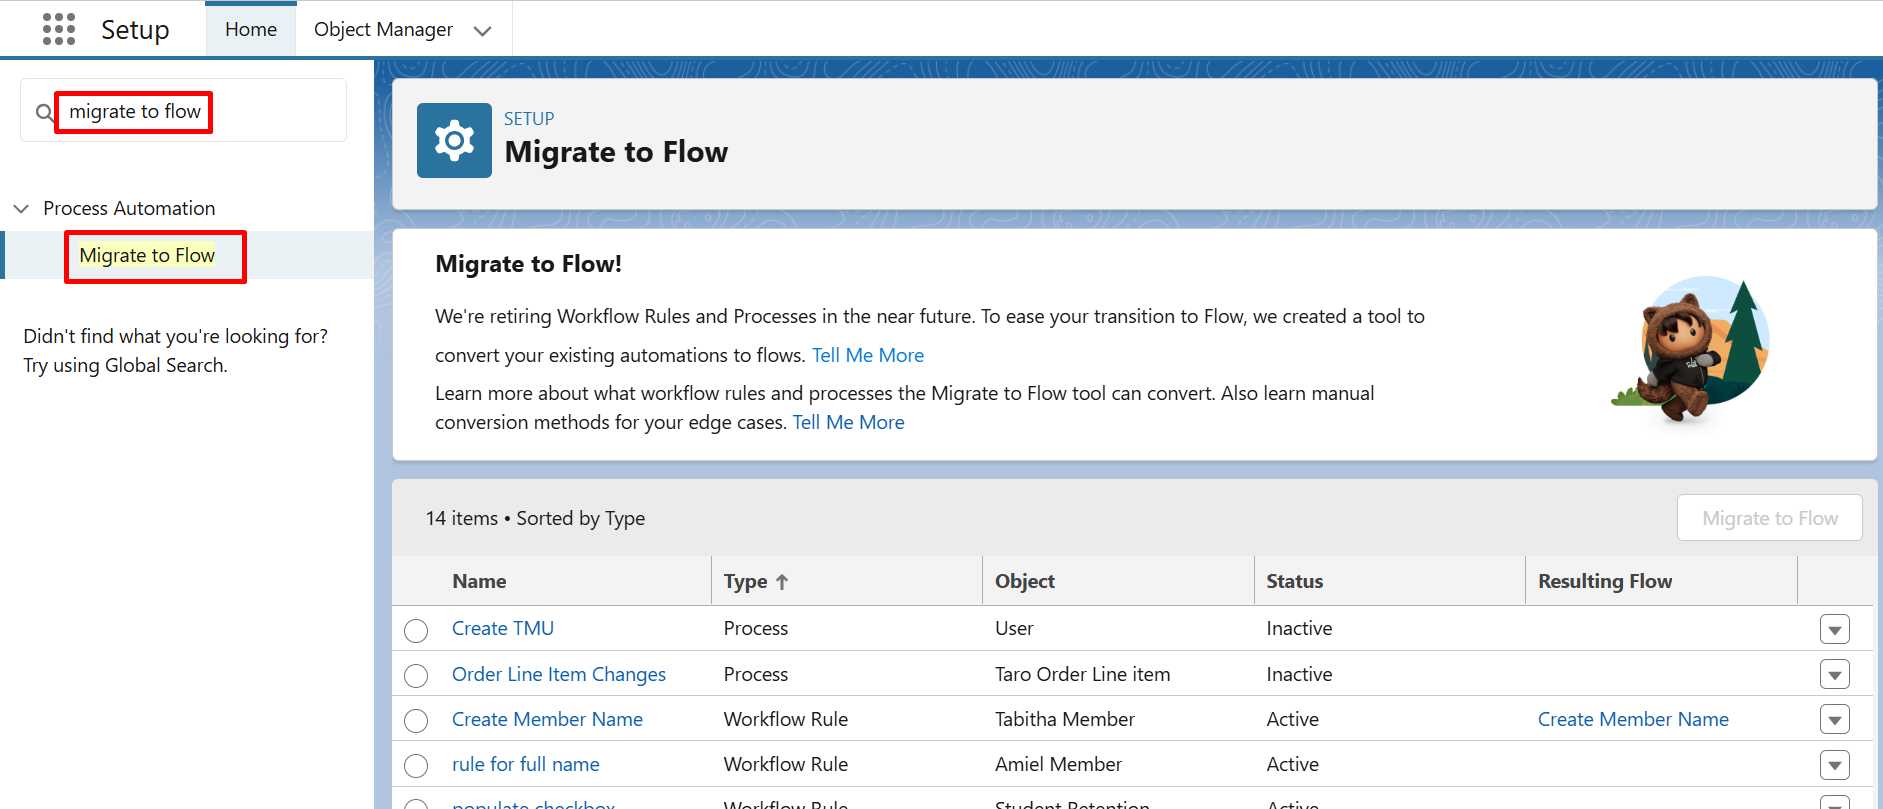Open the Create Member Name resulting flow link
This screenshot has width=1883, height=809.
point(1633,719)
